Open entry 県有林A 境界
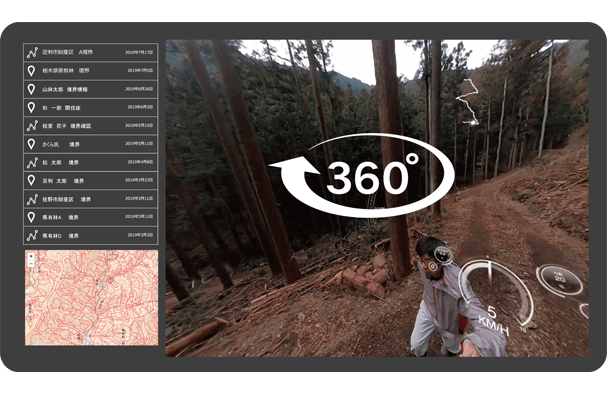The width and height of the screenshot is (607, 394). pos(91,218)
